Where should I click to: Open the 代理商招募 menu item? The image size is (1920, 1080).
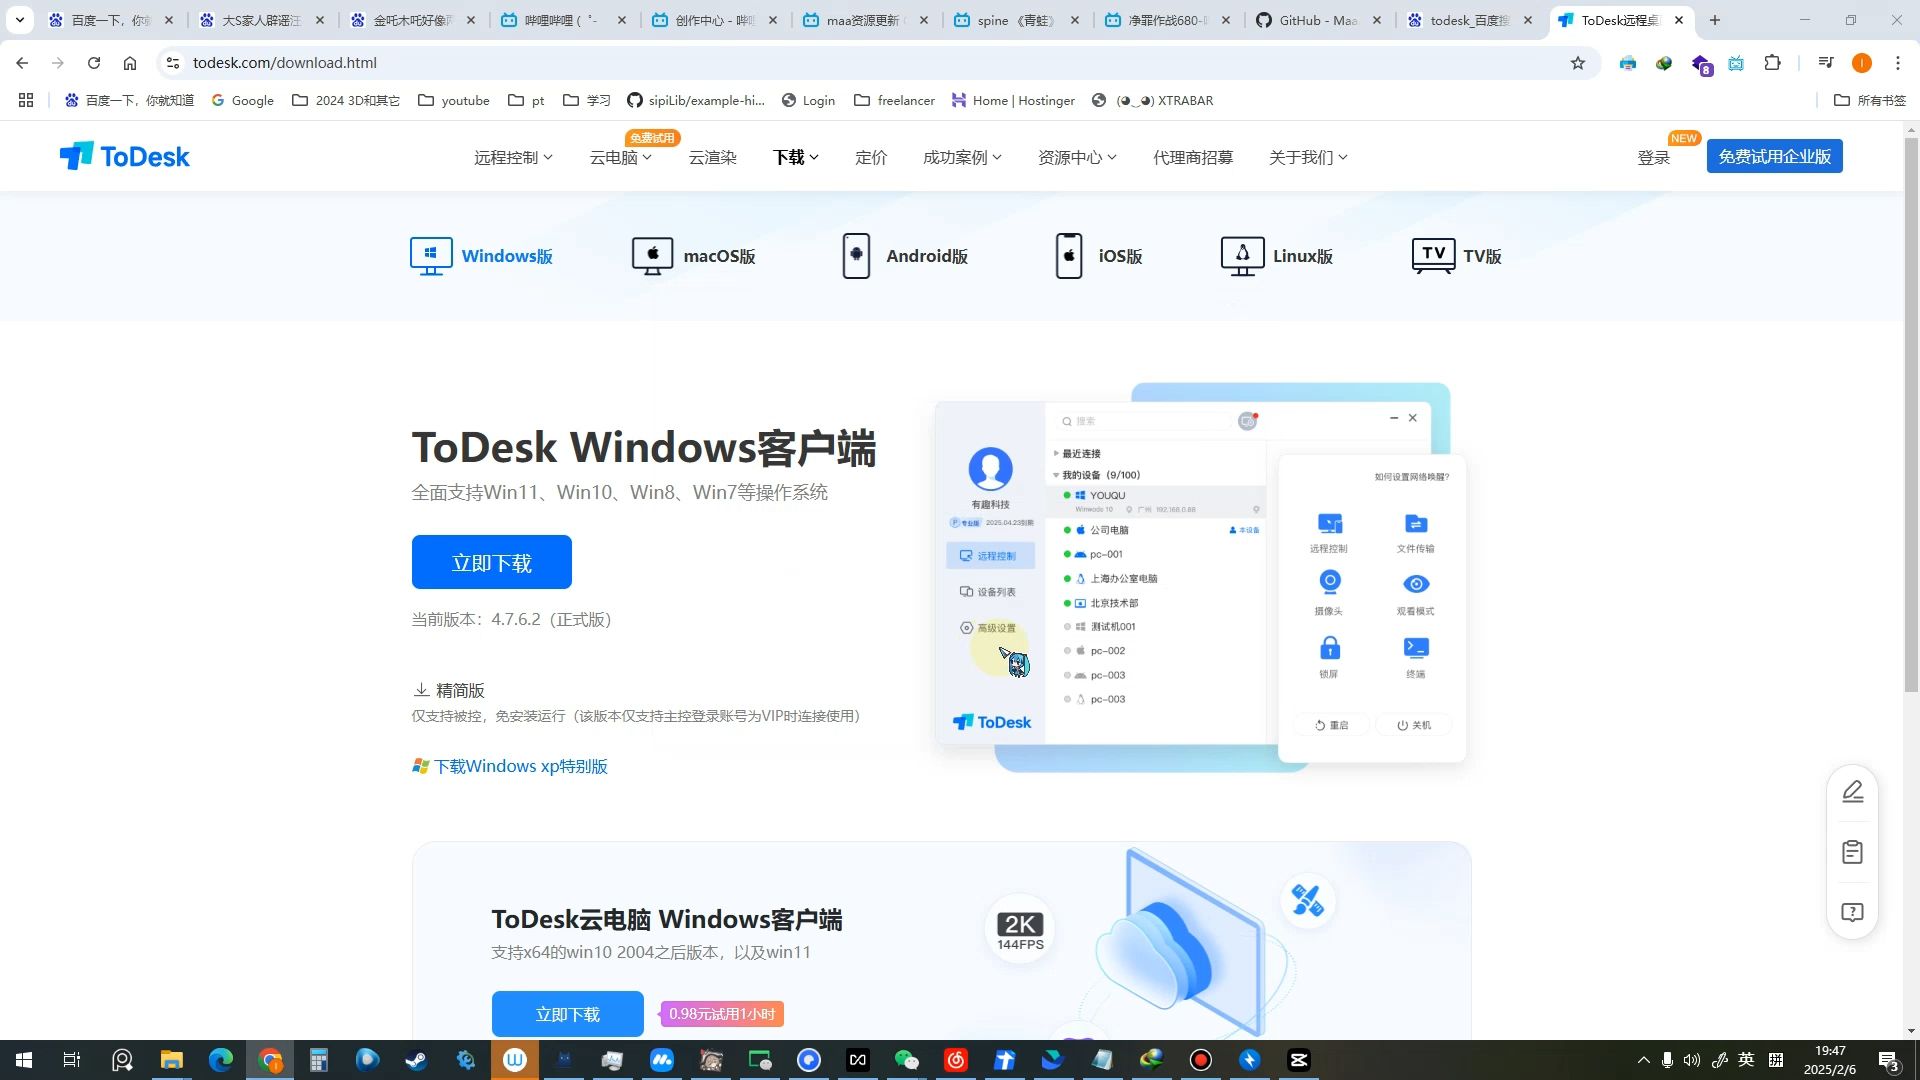[x=1193, y=157]
